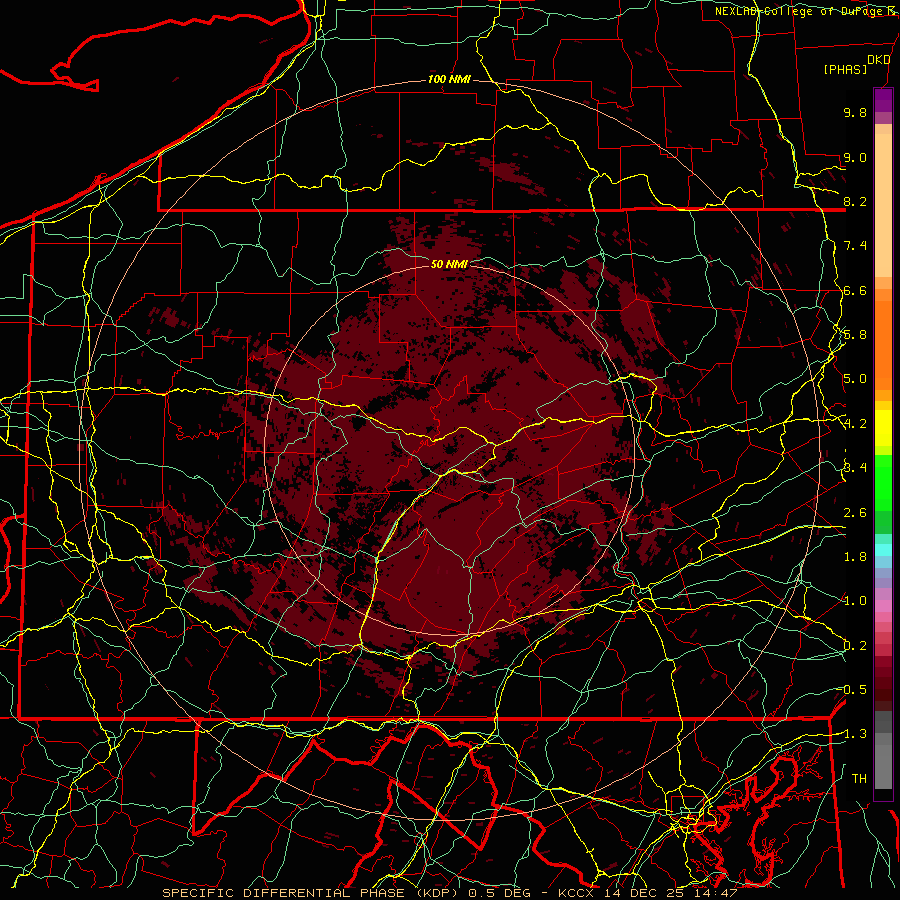Pick the bright green band of the color scale
This screenshot has height=900, width=900.
pyautogui.click(x=883, y=485)
